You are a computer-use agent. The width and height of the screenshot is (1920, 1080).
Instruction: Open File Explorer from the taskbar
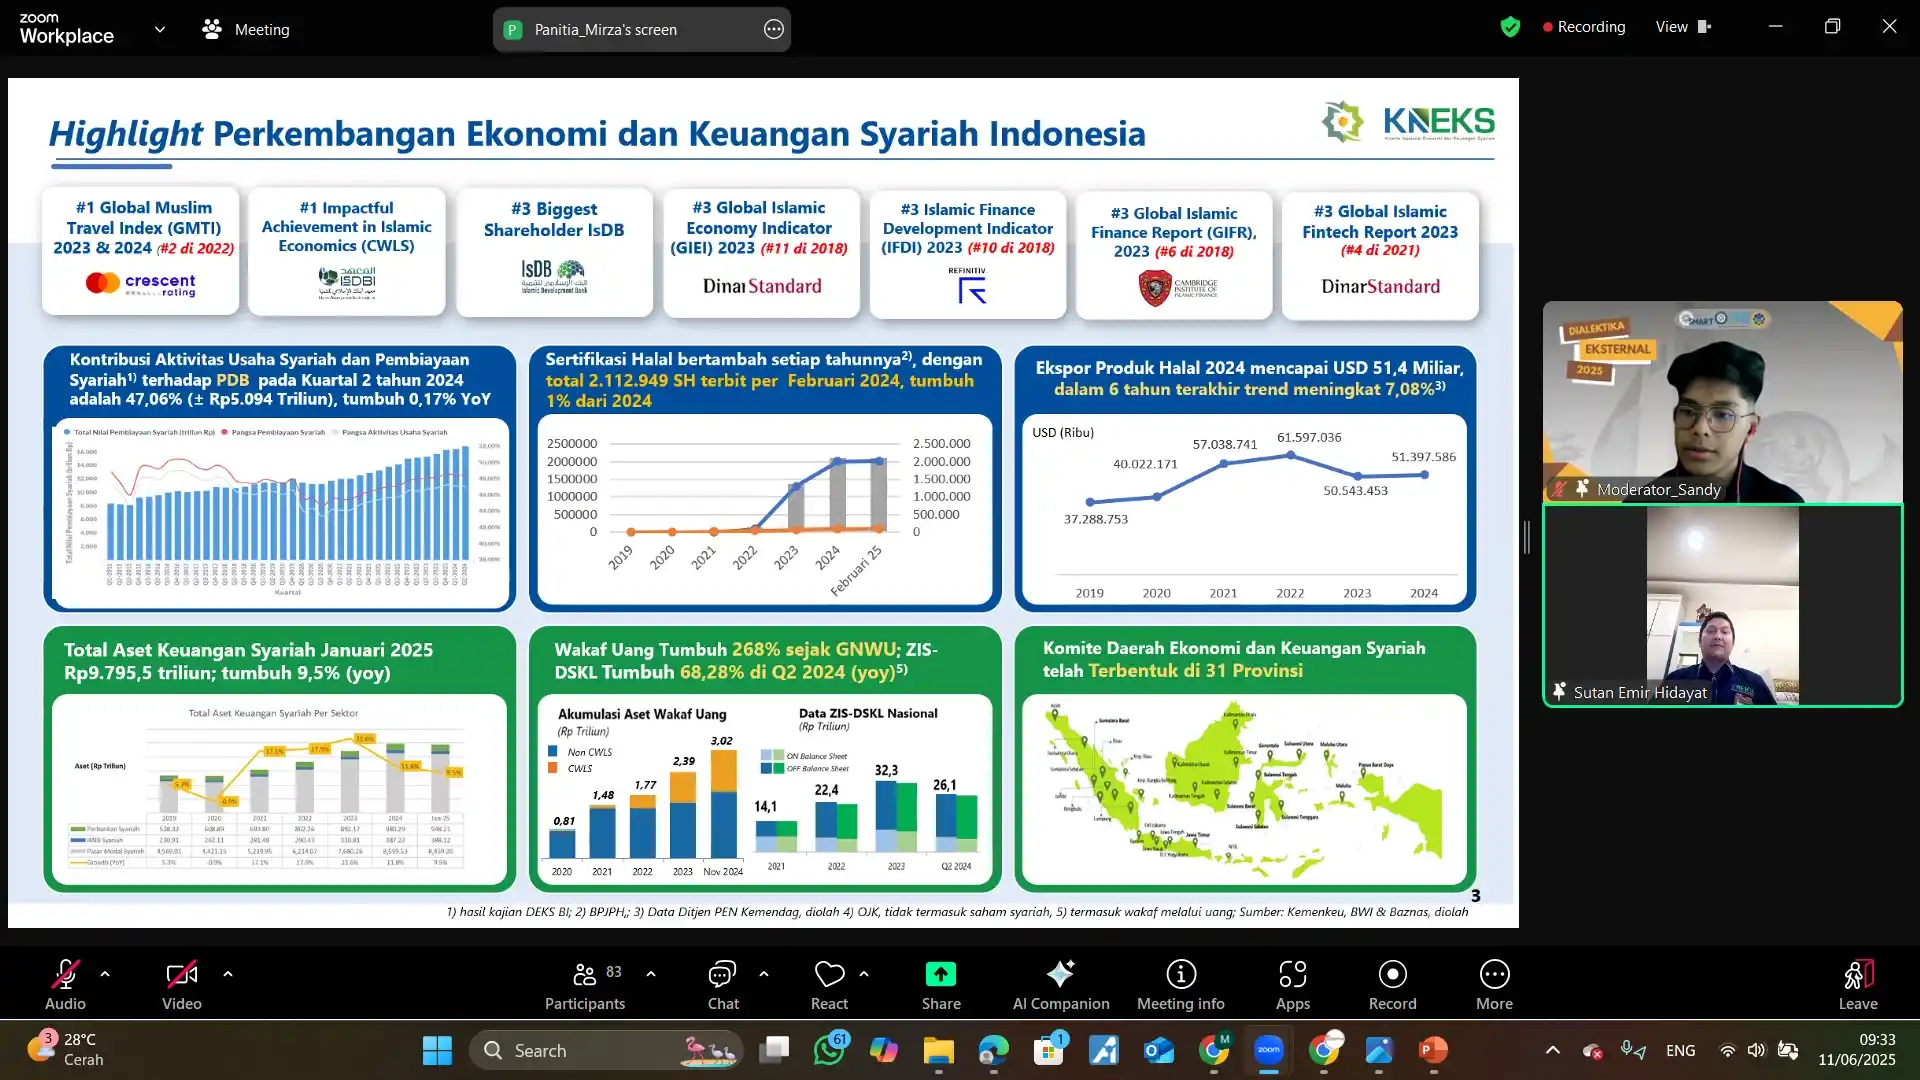[x=938, y=1050]
